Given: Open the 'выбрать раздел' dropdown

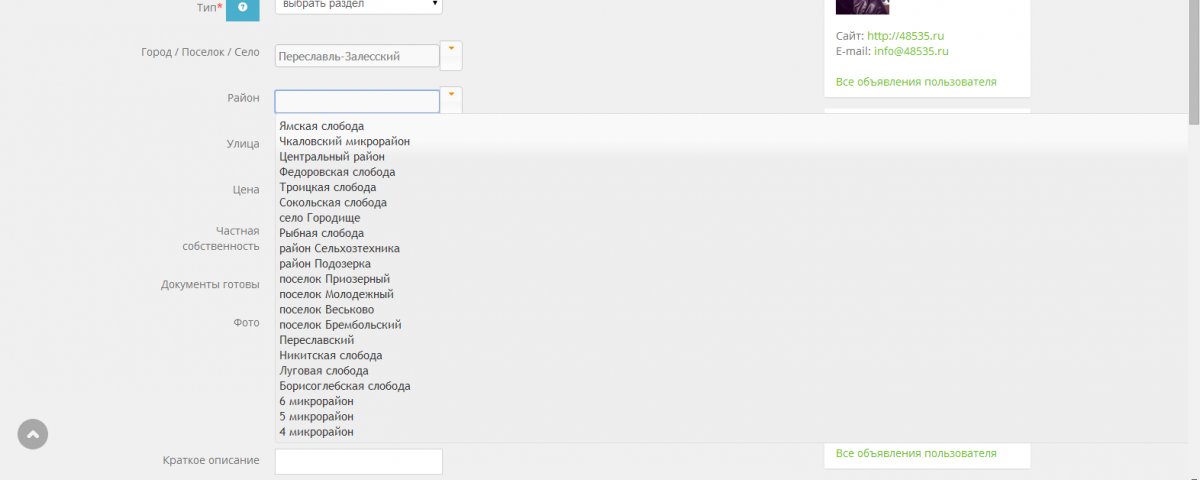Looking at the screenshot, I should [358, 5].
